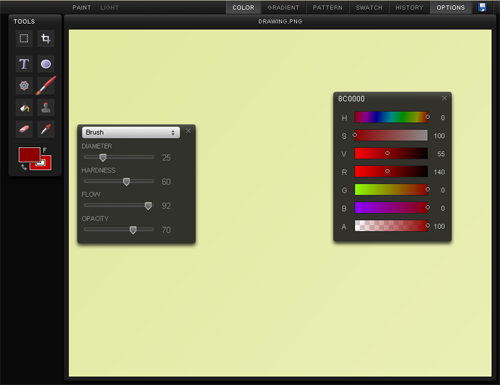500x385 pixels.
Task: Click the Saturation slider bar
Action: click(391, 135)
